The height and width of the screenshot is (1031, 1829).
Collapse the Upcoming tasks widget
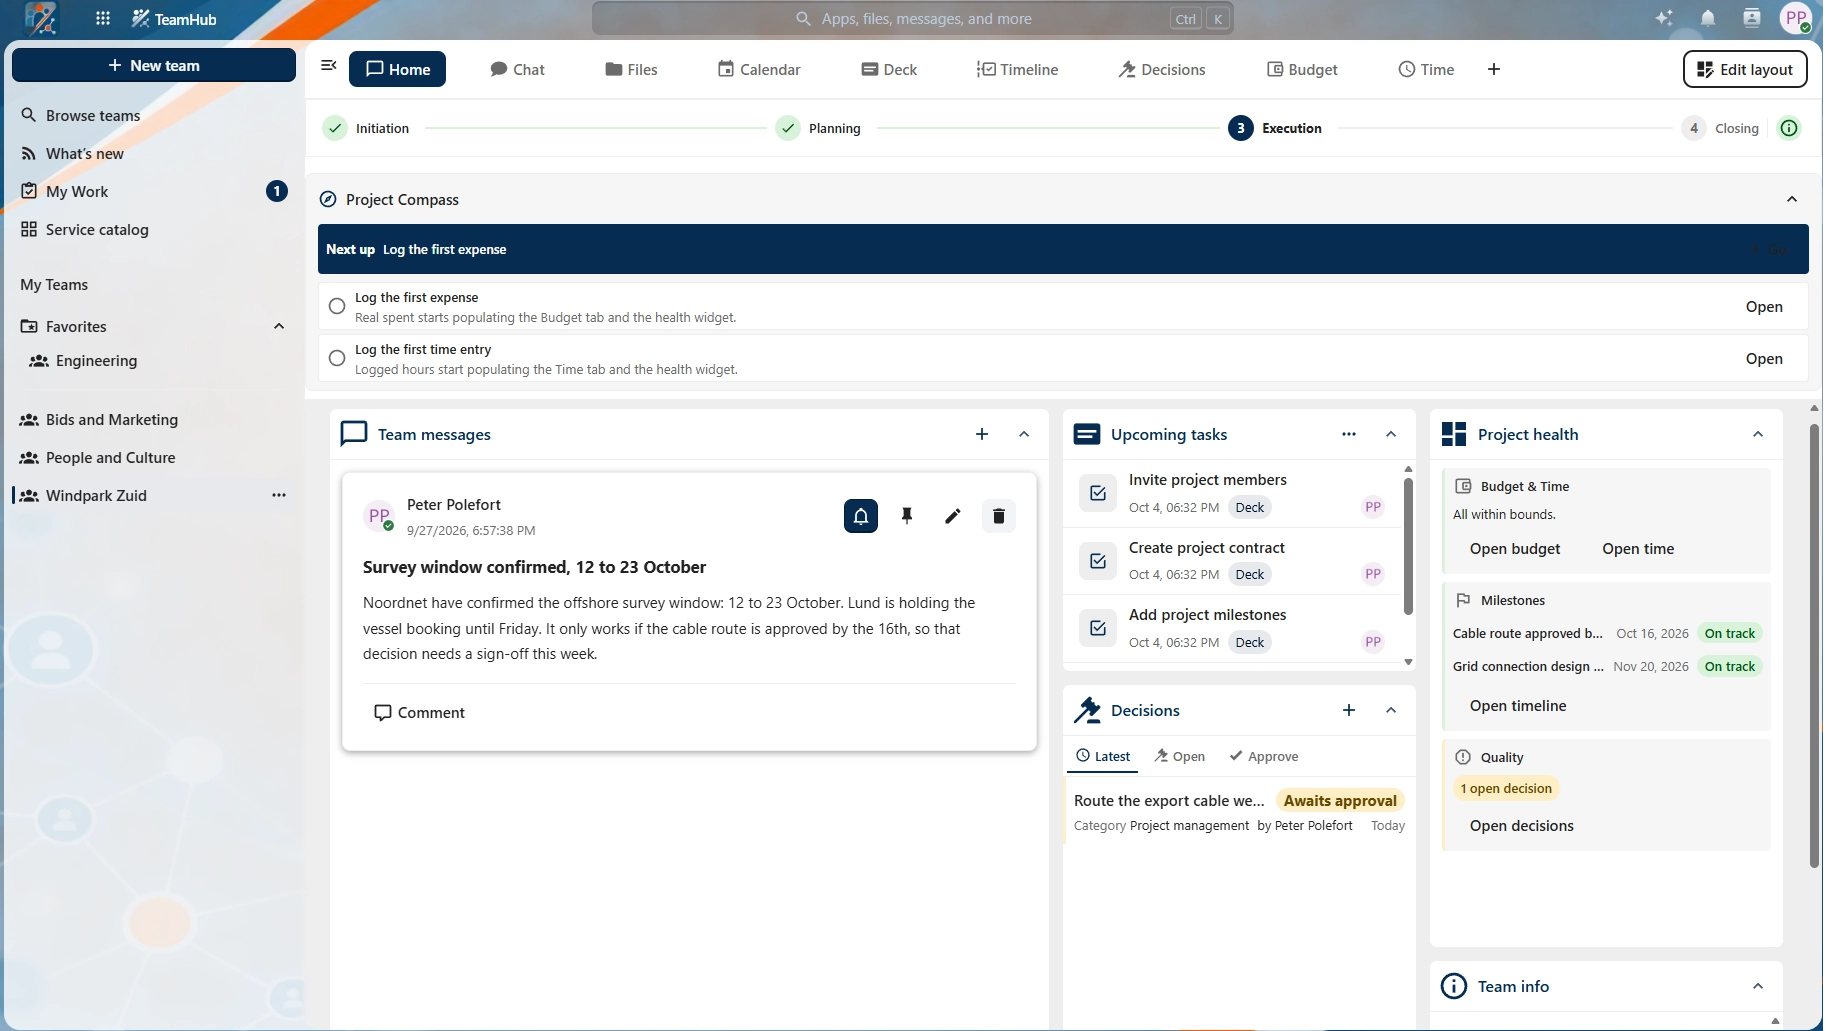point(1391,434)
